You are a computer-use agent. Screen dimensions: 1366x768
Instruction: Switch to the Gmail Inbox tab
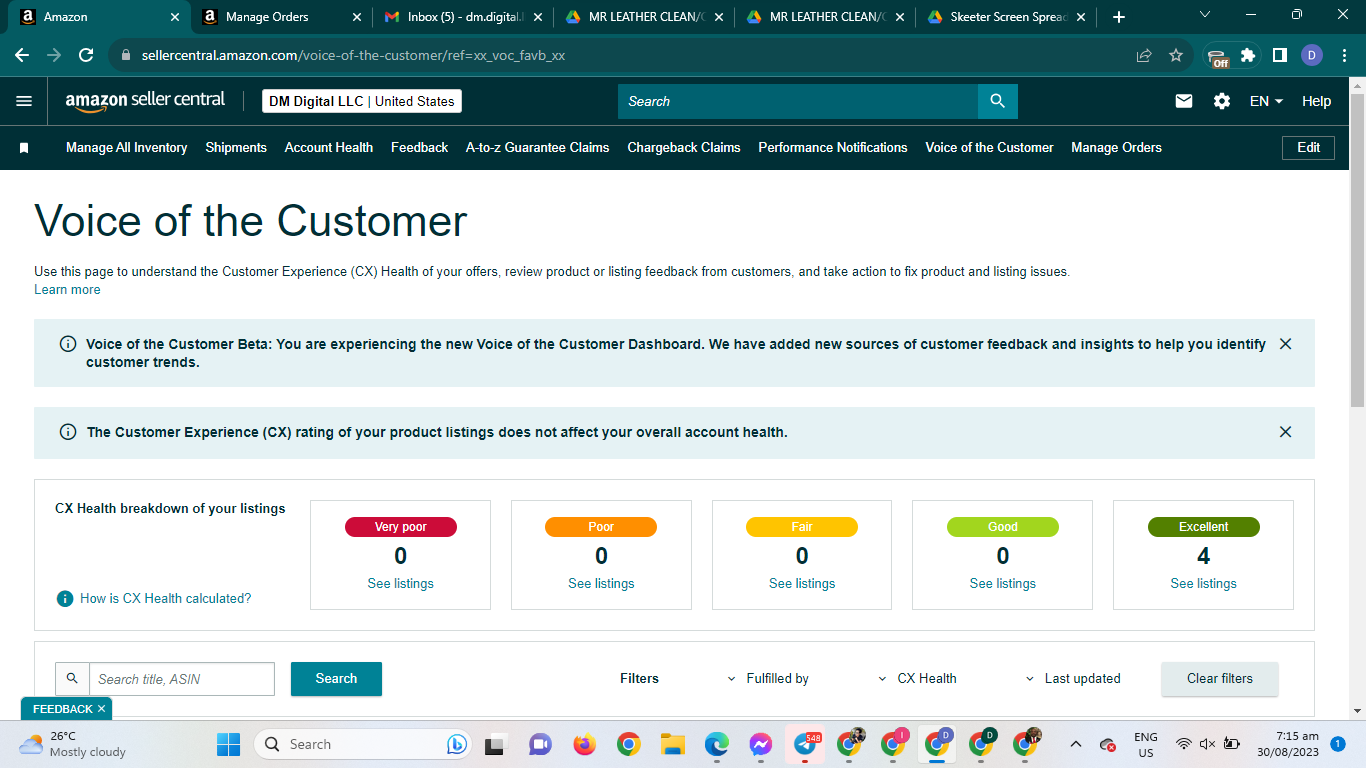click(466, 17)
